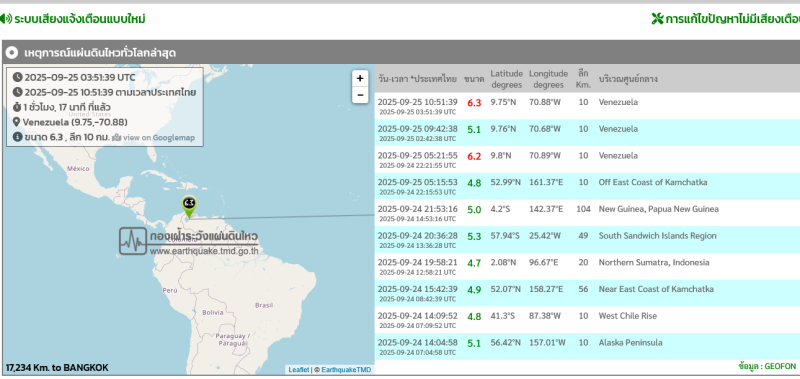The height and width of the screenshot is (379, 800).
Task: Open 'view on Googlemap' link
Action: pyautogui.click(x=159, y=138)
